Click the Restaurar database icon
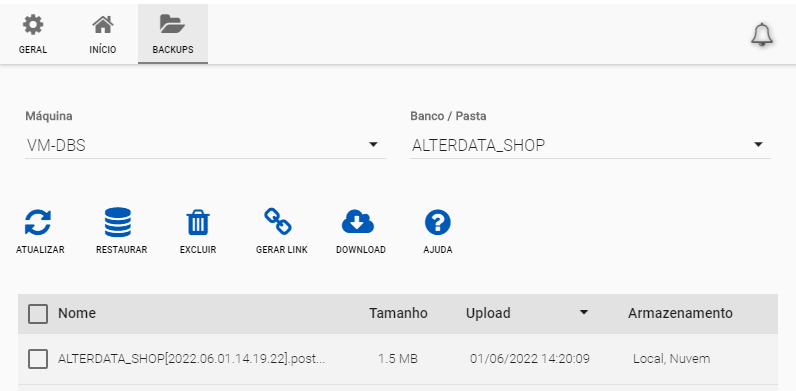 tap(118, 222)
